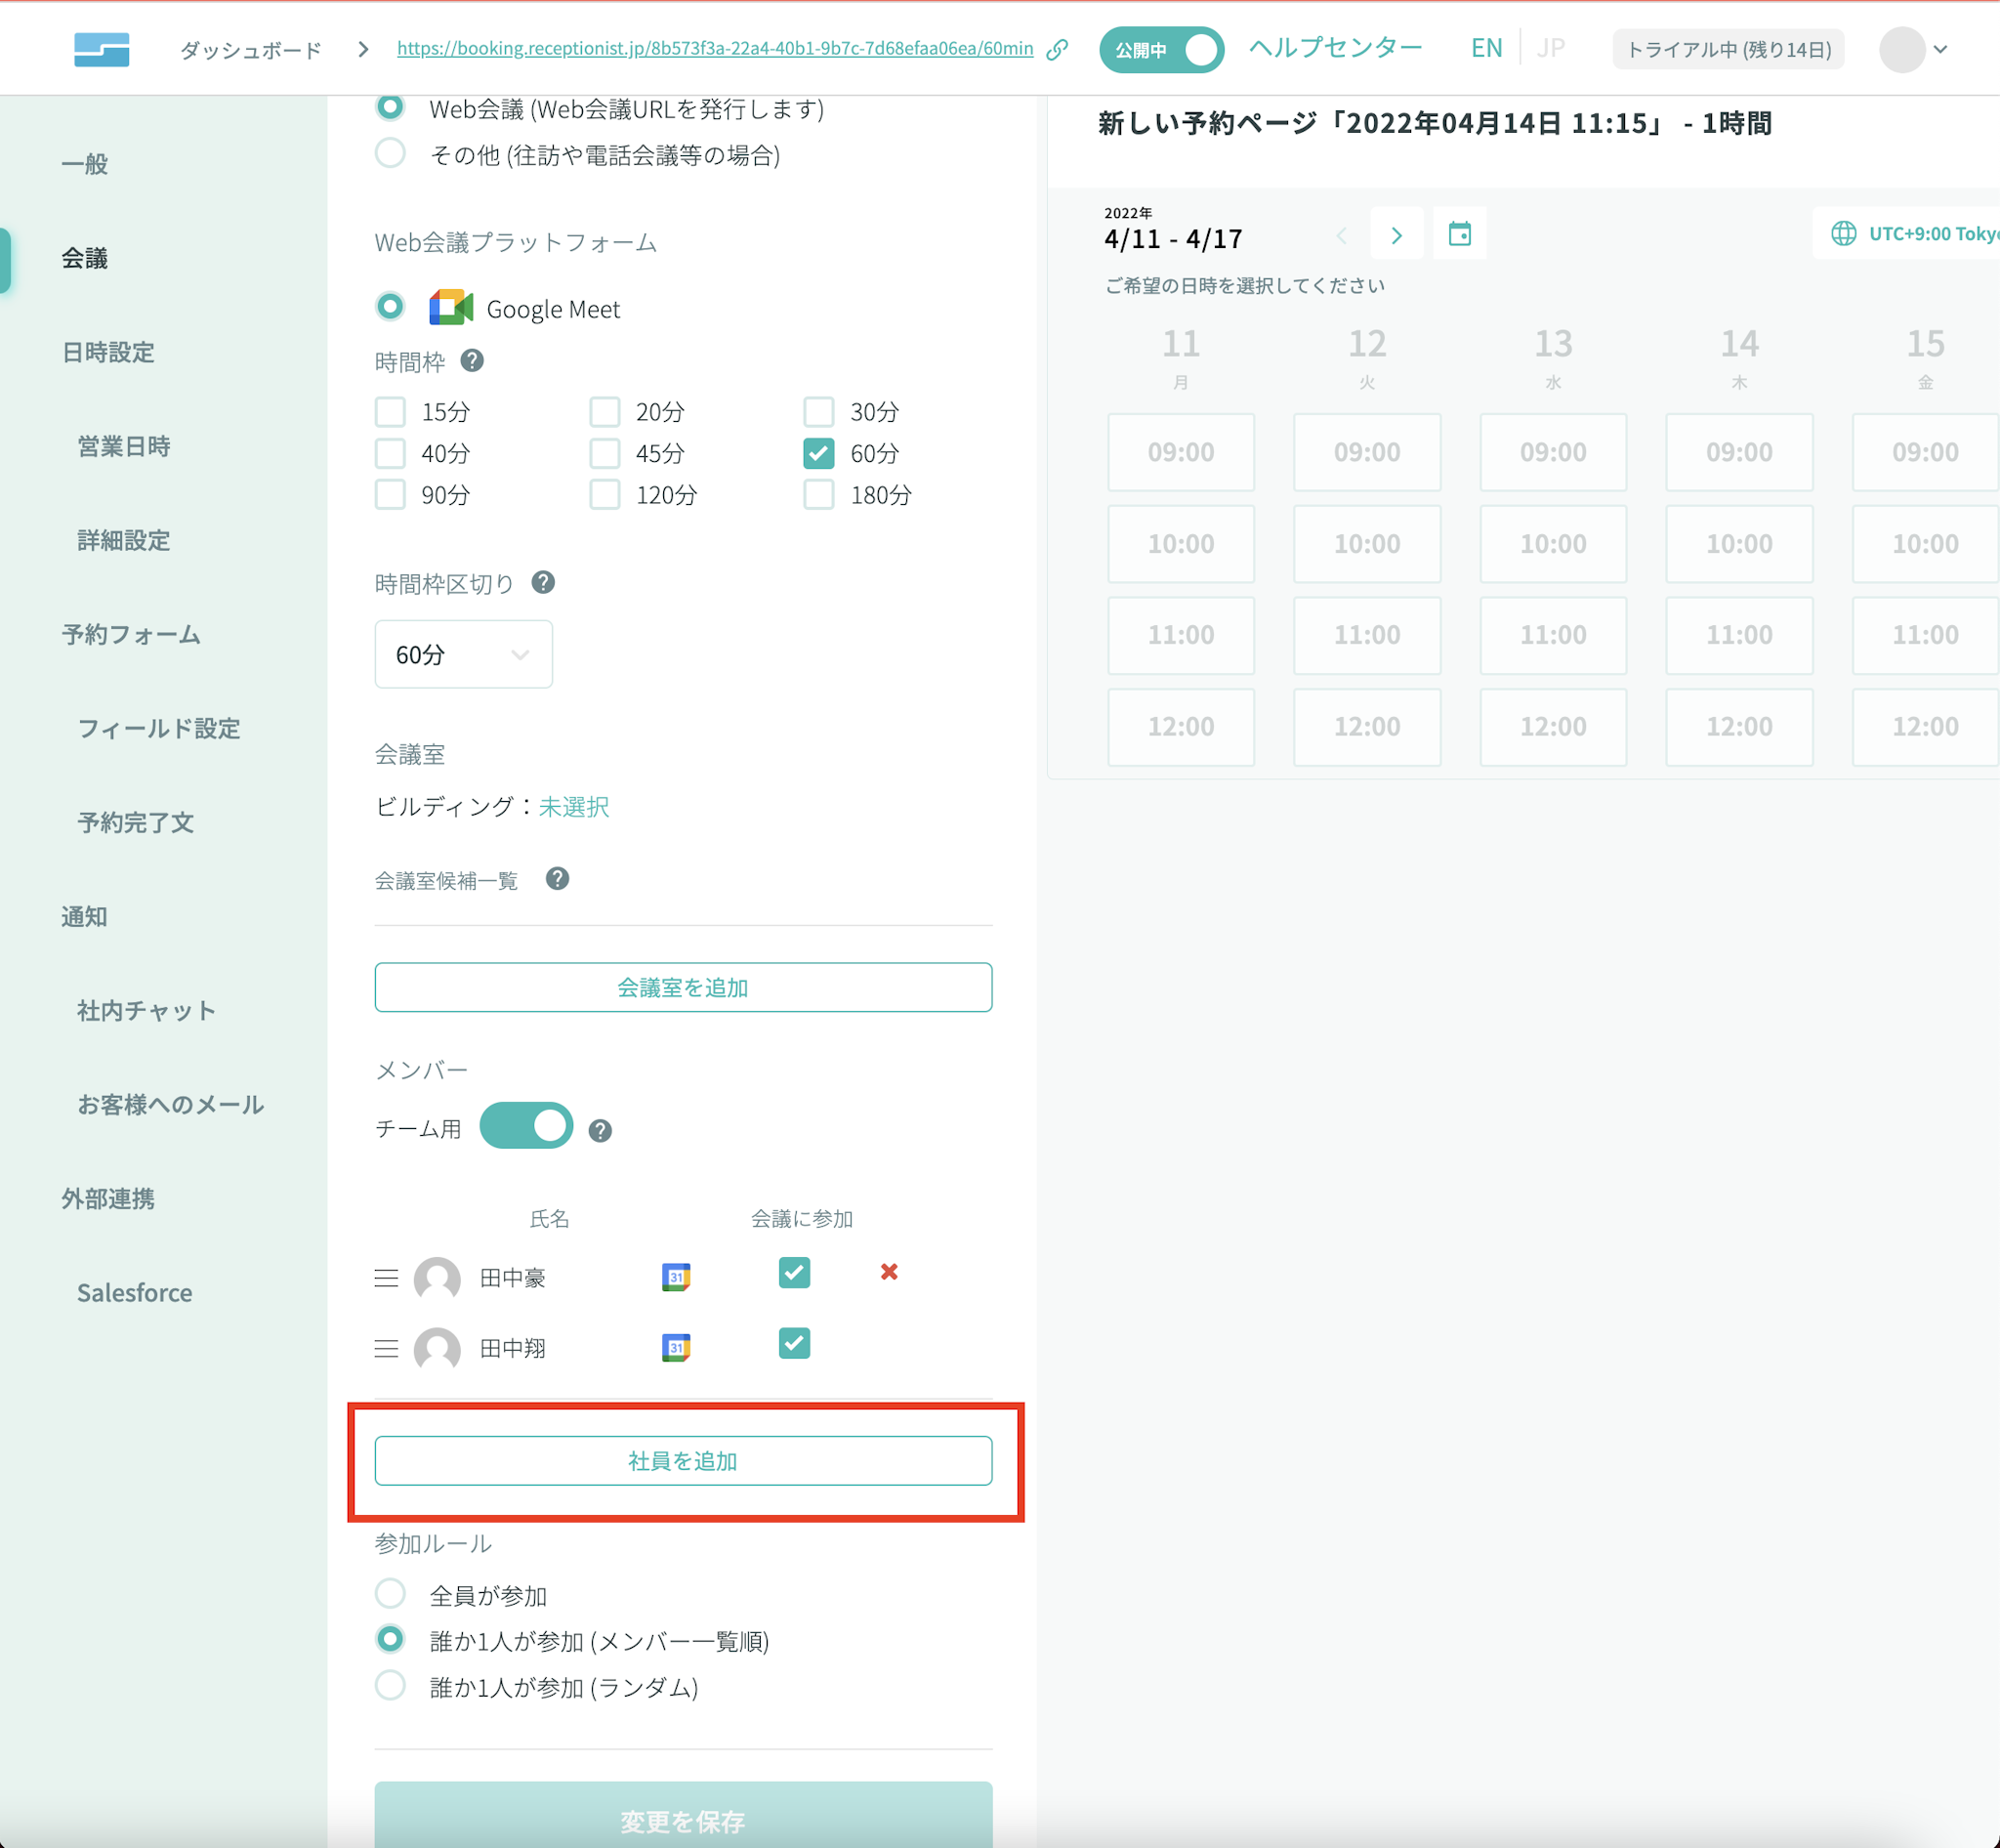Toggle the 公開中 publish switch

1161,49
